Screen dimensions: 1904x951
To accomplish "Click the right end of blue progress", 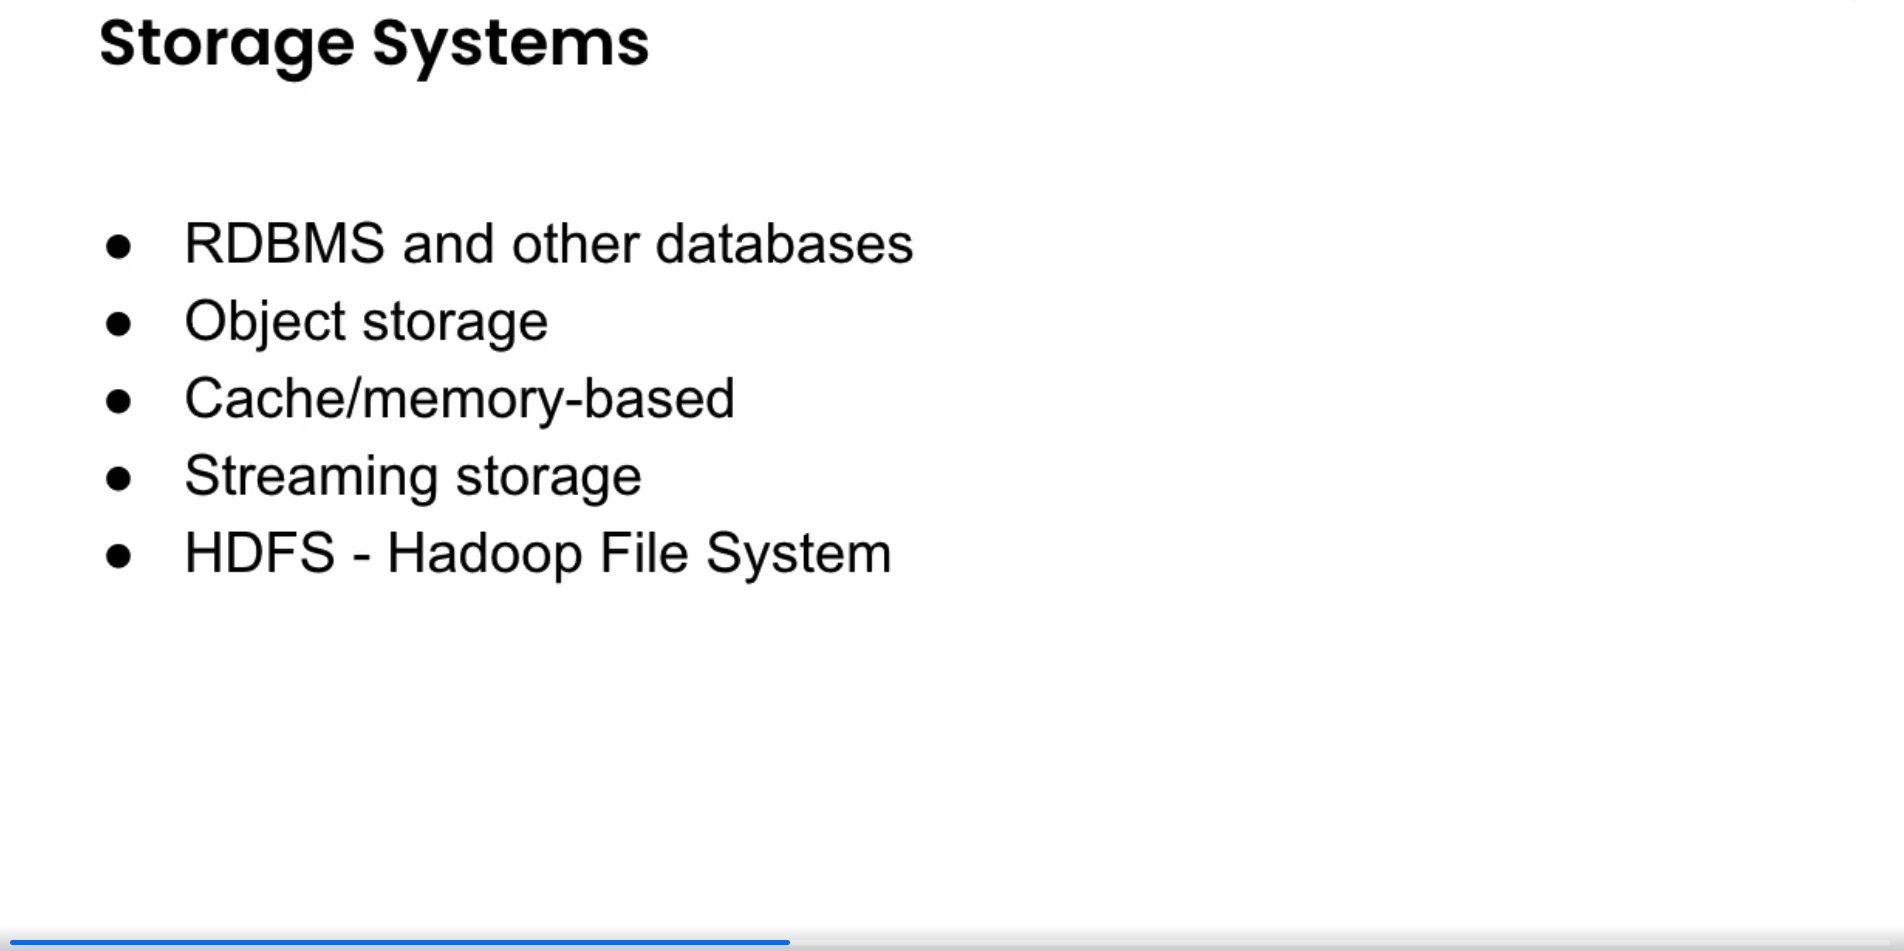I will 787,942.
